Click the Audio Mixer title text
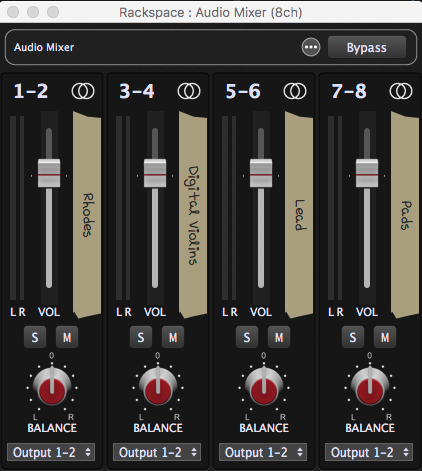The width and height of the screenshot is (422, 471). click(x=44, y=47)
